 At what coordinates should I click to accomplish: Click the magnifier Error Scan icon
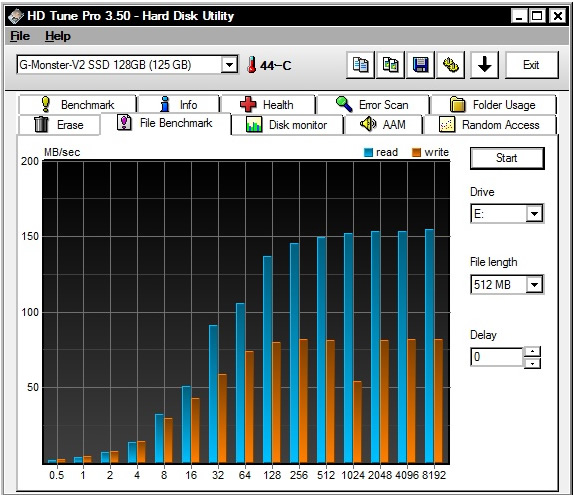(x=344, y=104)
